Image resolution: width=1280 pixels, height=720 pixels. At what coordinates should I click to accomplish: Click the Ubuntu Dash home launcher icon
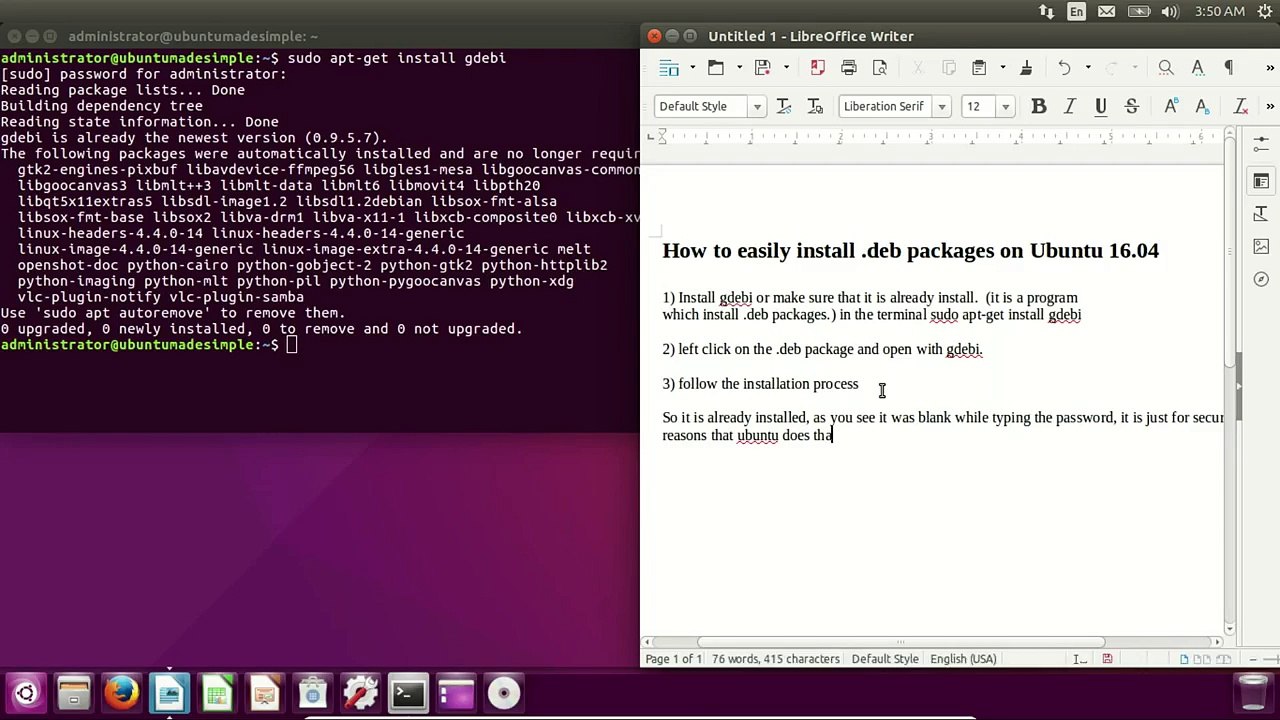26,693
